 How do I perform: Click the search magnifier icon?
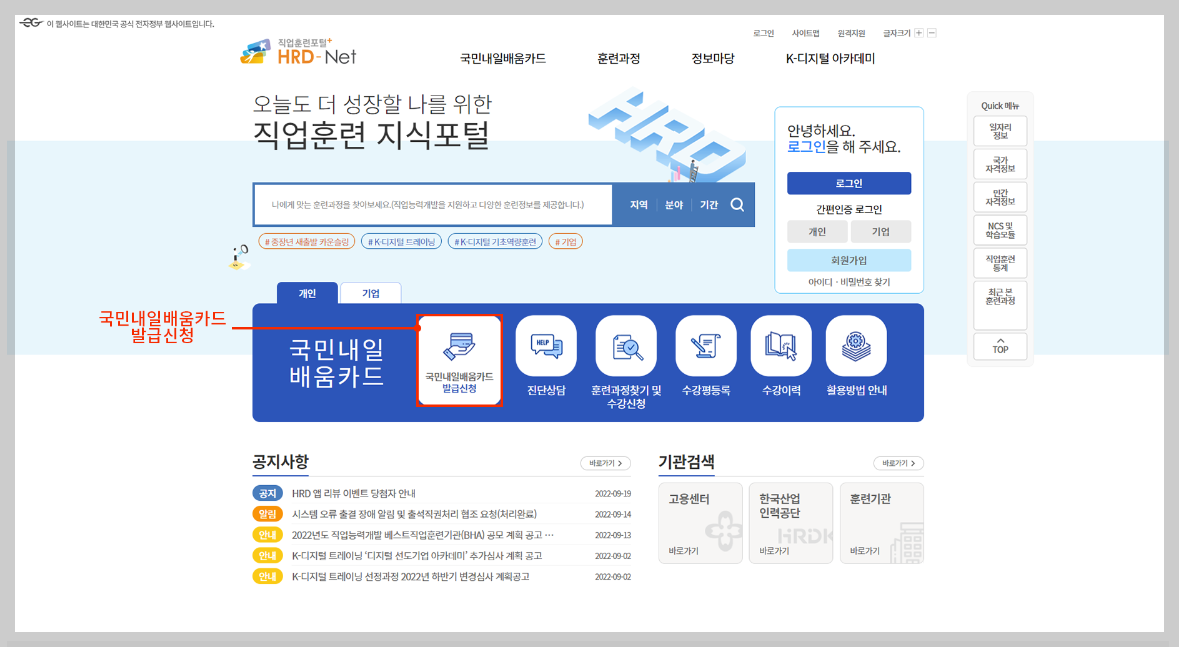click(738, 205)
